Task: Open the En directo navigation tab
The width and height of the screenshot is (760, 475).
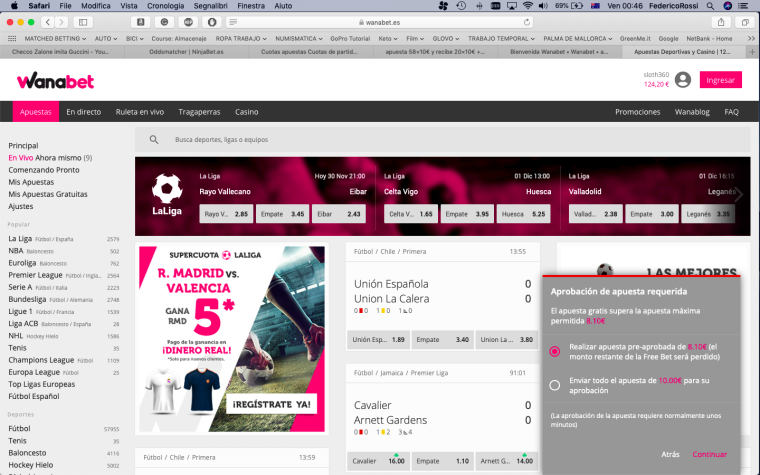Action: point(83,111)
